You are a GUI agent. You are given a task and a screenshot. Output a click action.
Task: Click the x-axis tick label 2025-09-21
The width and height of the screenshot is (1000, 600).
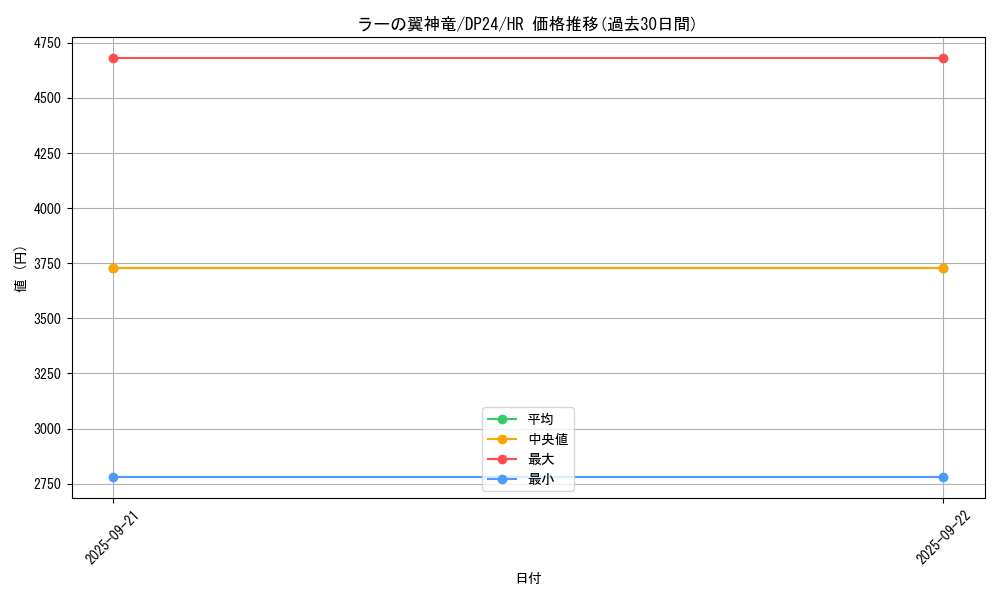(112, 538)
